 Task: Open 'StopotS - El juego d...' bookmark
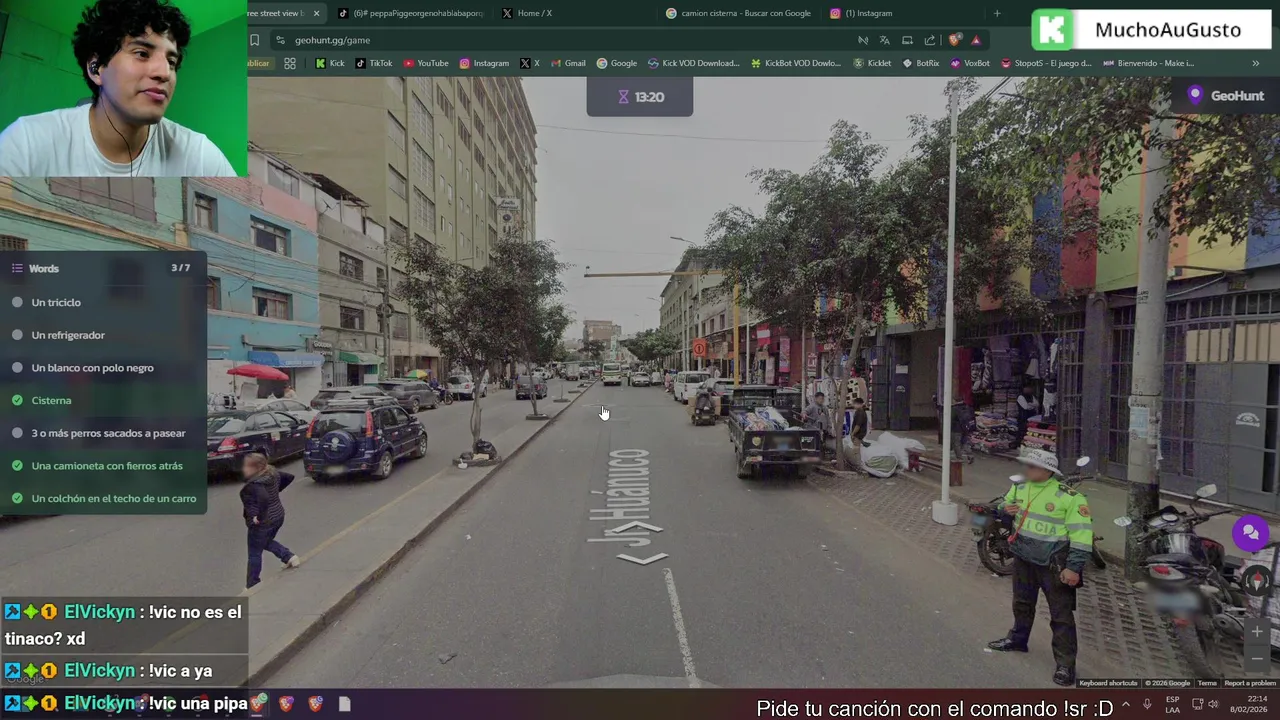(1046, 63)
